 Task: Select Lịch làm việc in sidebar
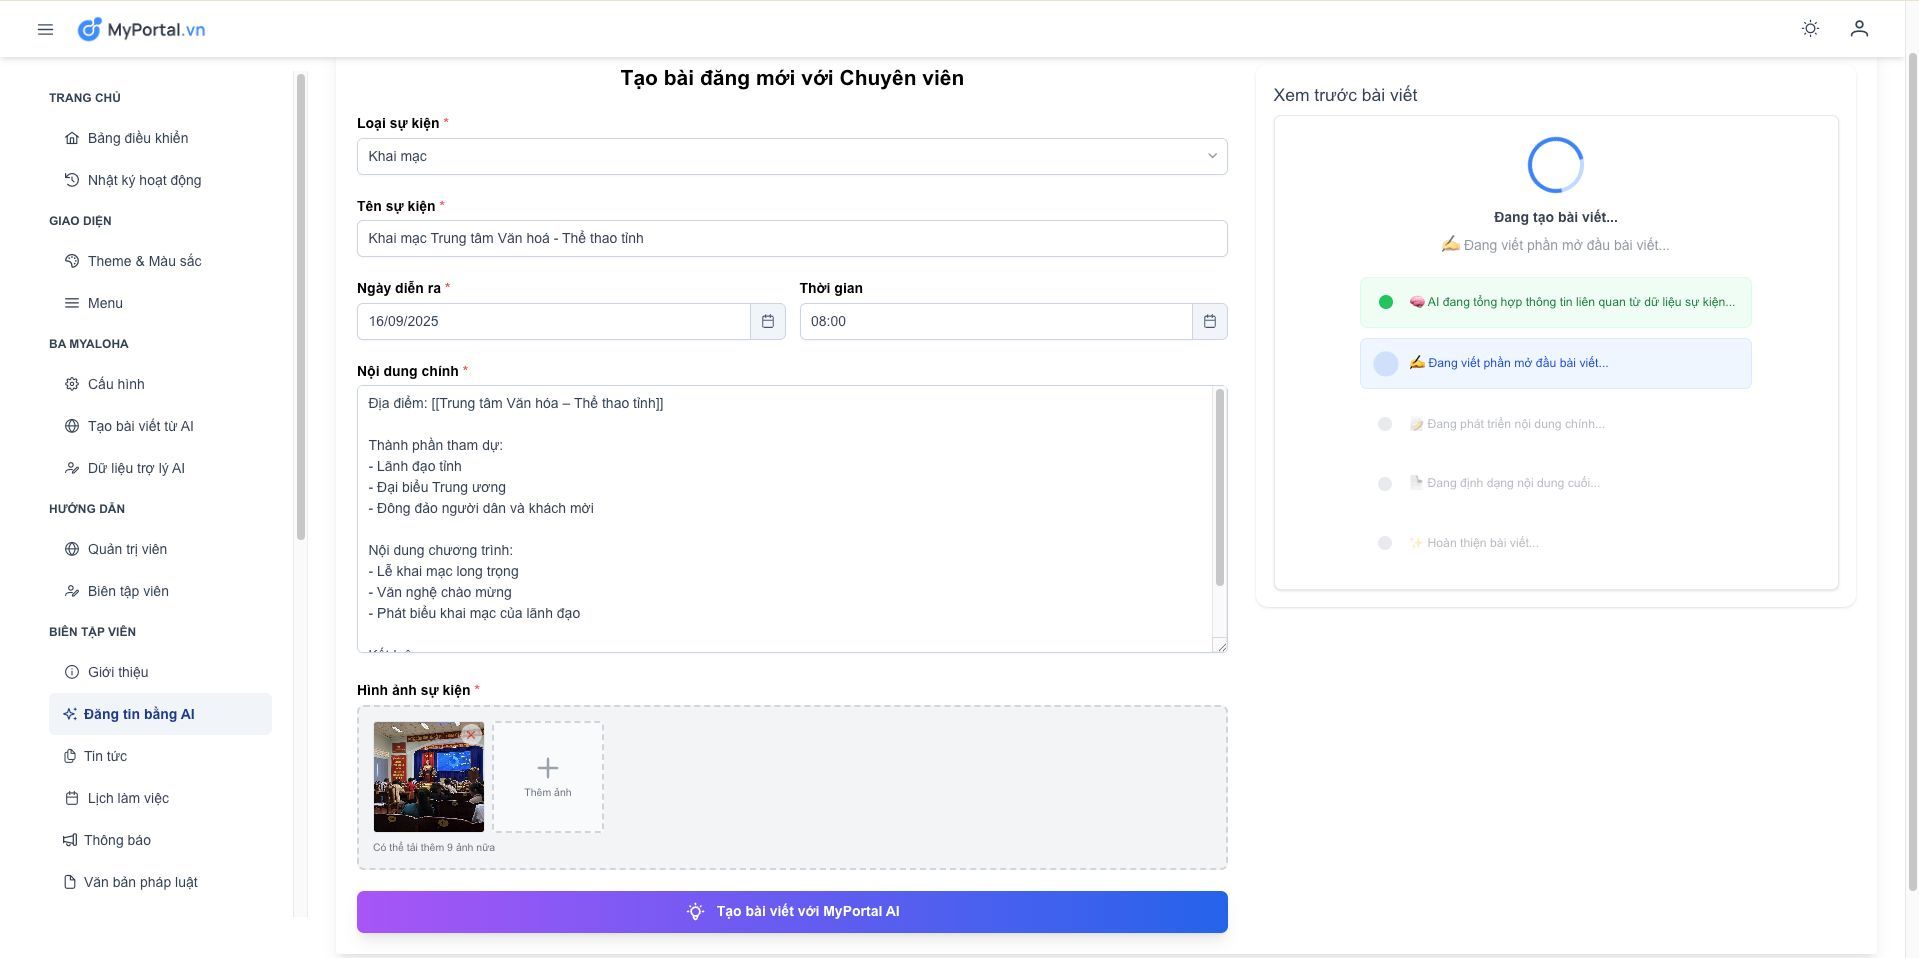coord(128,798)
